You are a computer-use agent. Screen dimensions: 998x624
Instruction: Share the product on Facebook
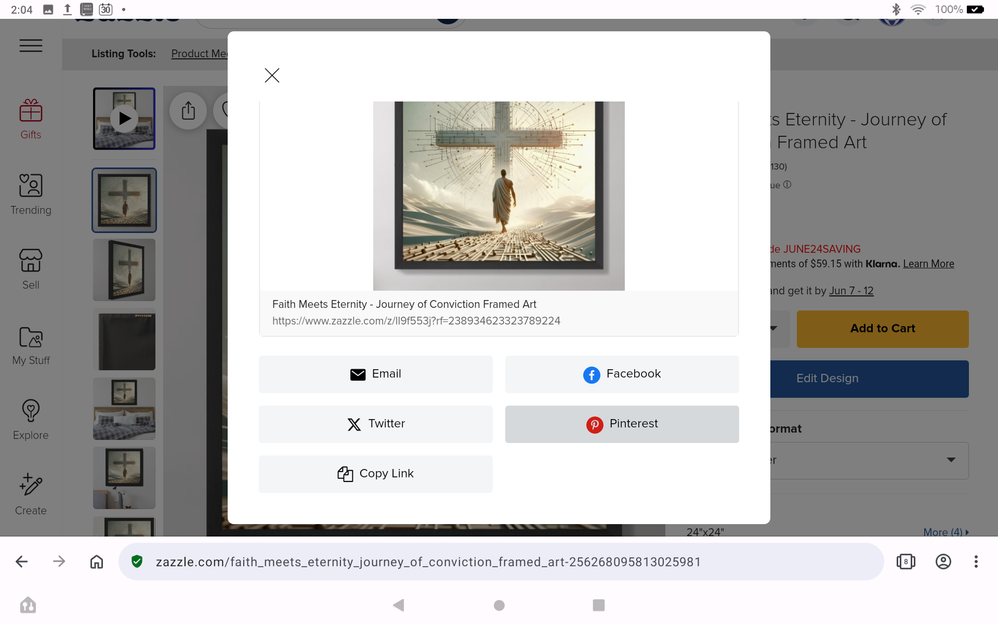pyautogui.click(x=621, y=374)
